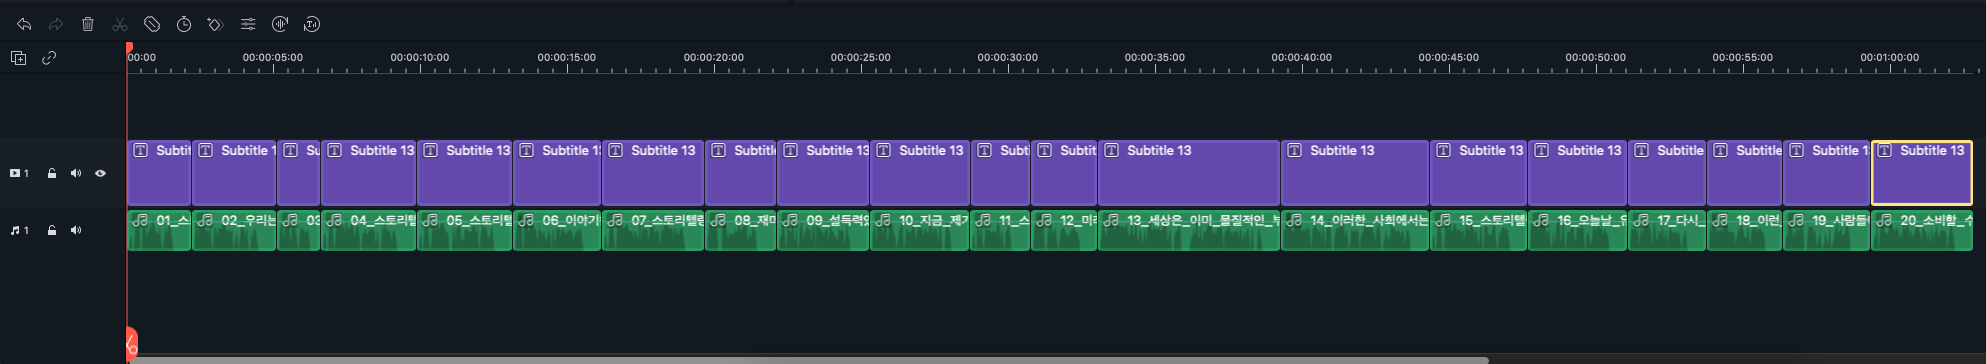
Task: Start audio beat detection with the waveform icon
Action: click(280, 24)
